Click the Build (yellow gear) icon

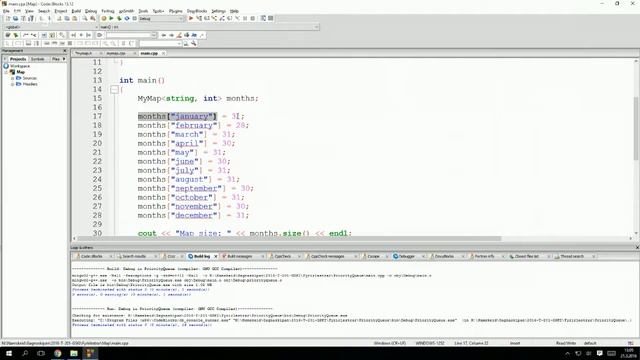click(104, 18)
